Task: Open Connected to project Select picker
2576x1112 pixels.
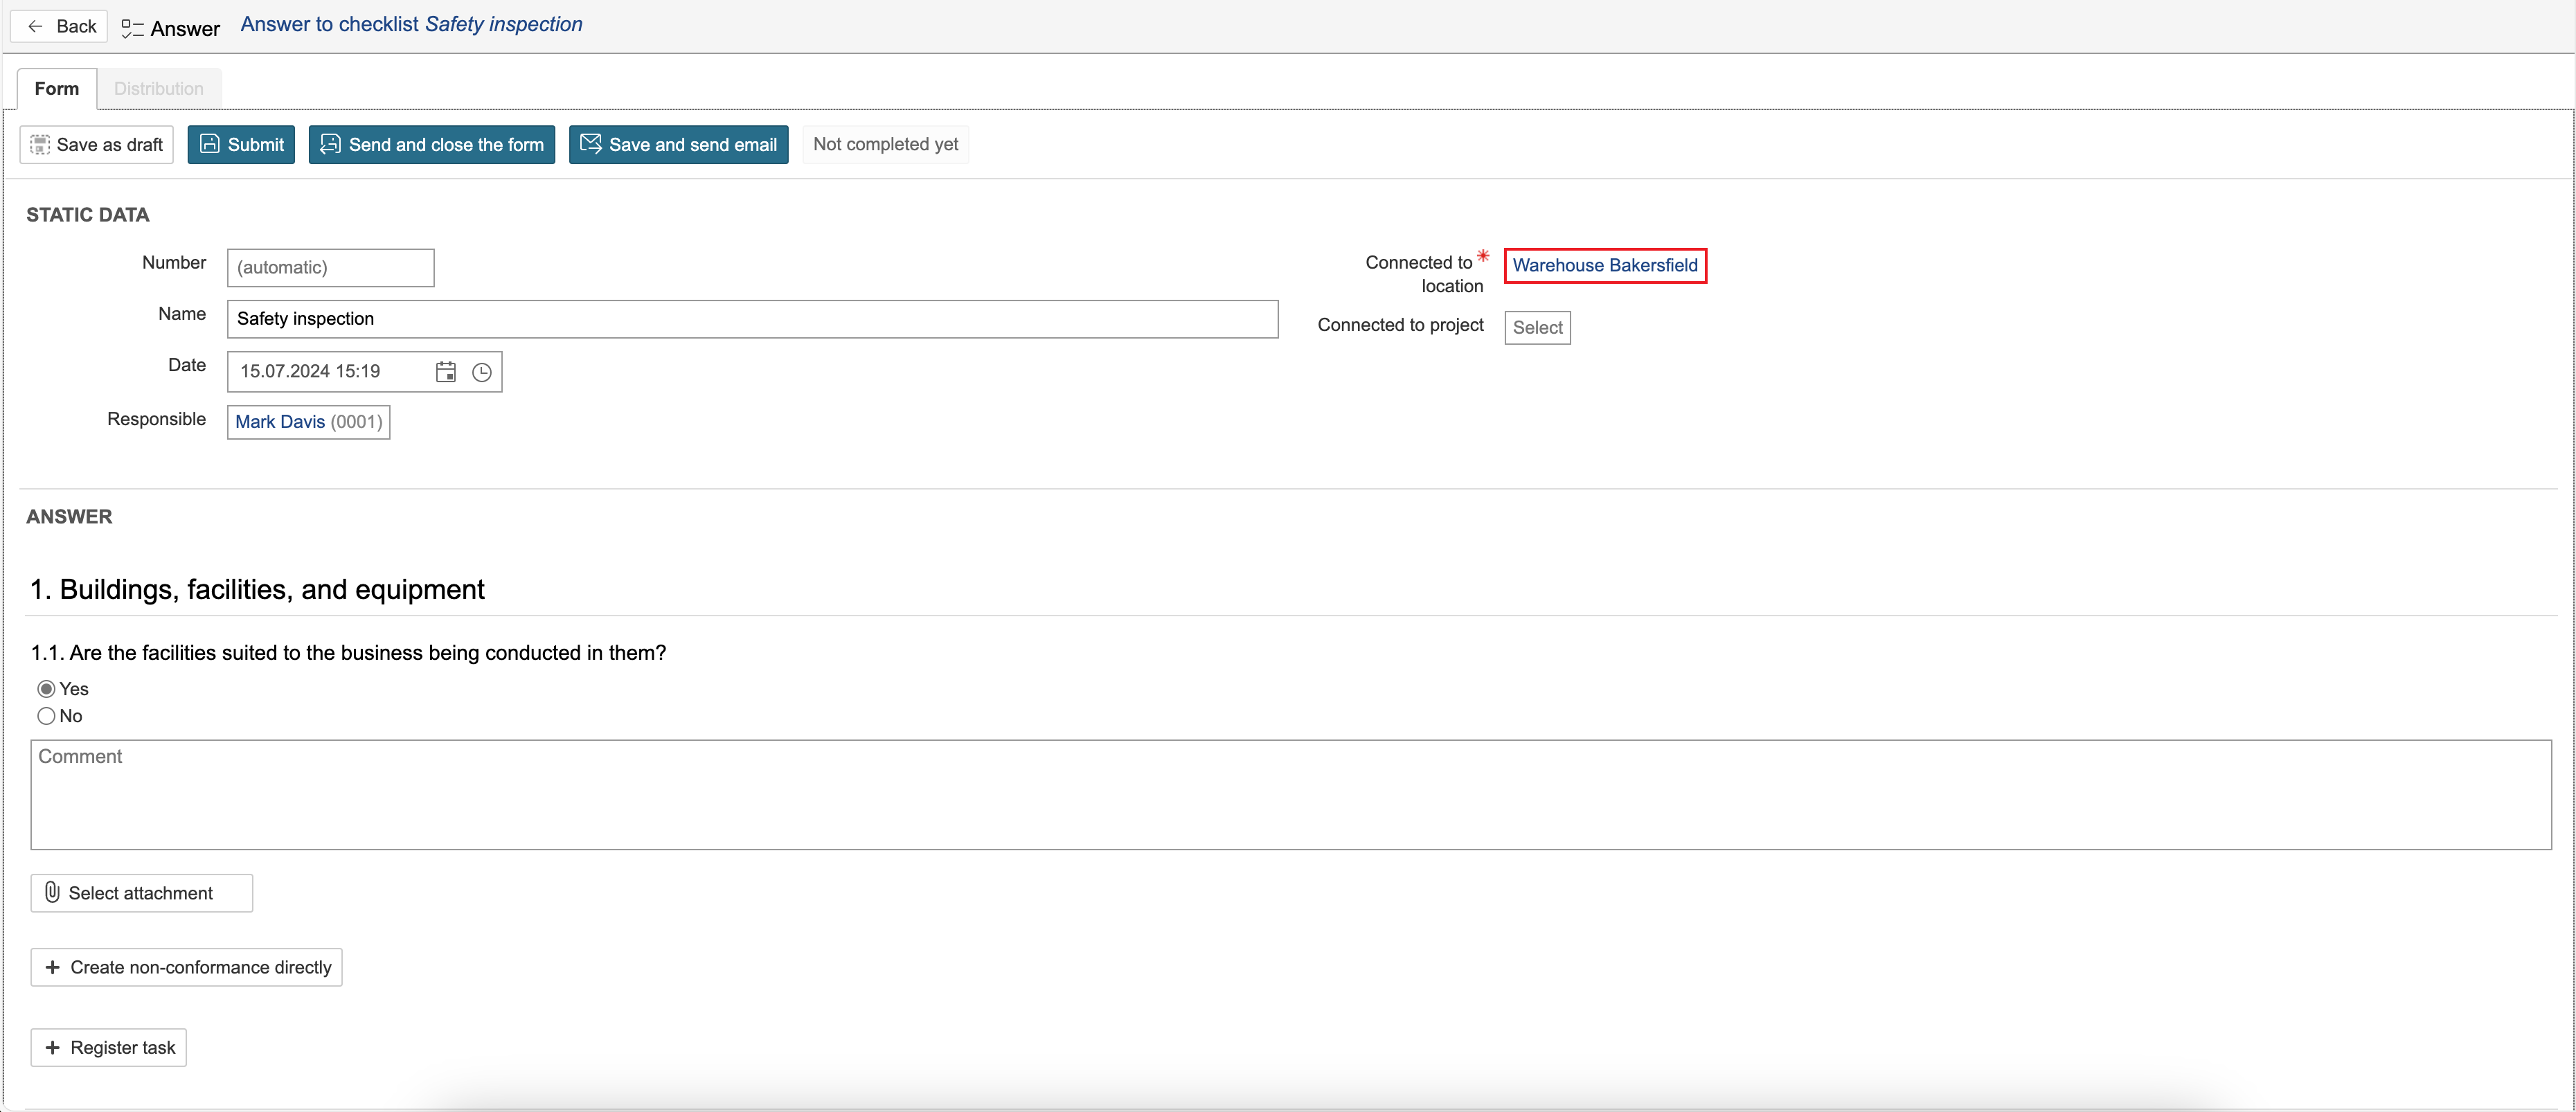Action: 1536,327
